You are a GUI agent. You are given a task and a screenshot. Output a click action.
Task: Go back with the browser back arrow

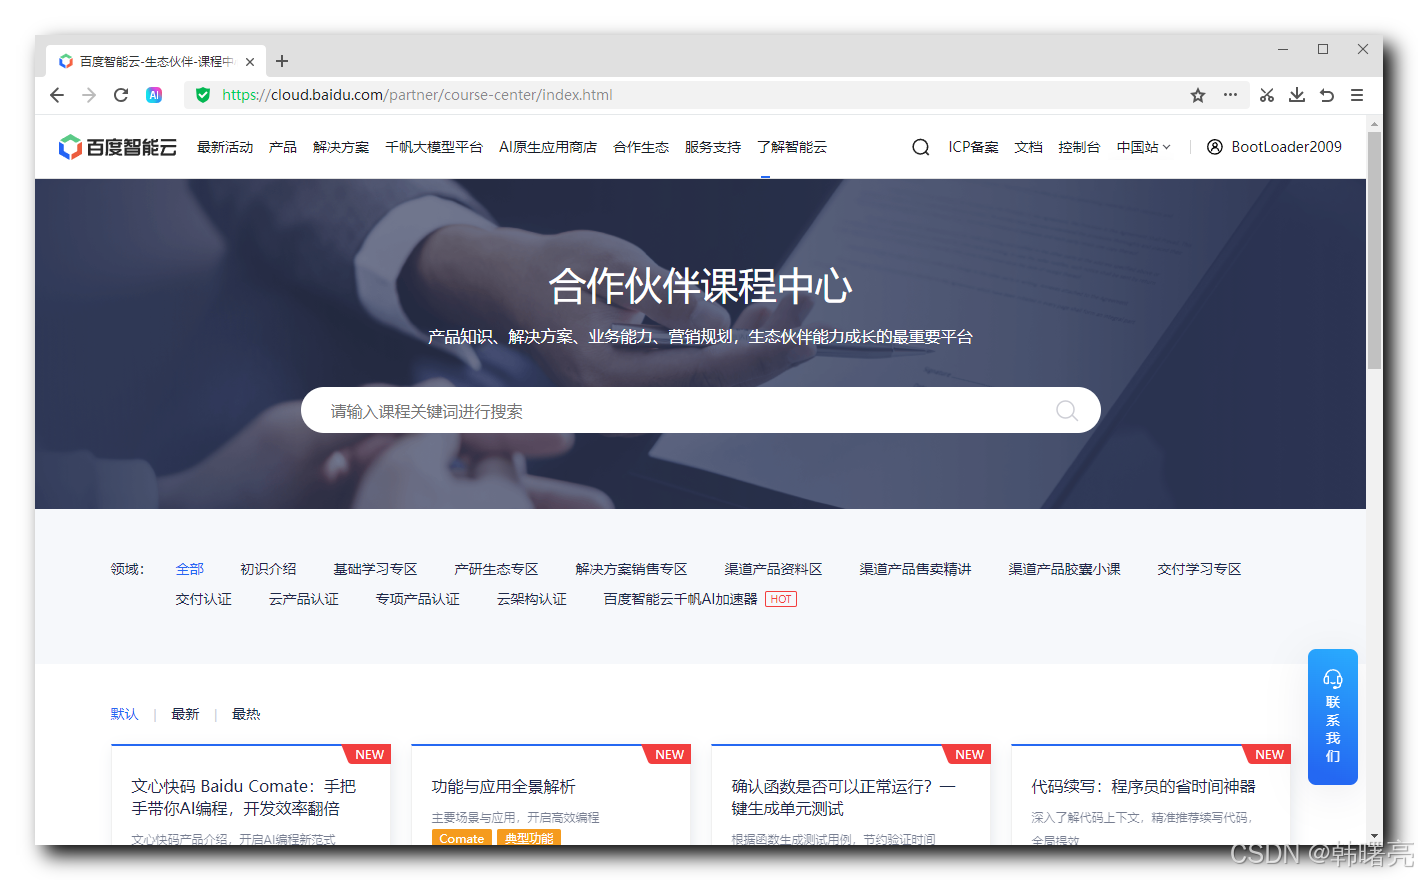click(x=57, y=95)
